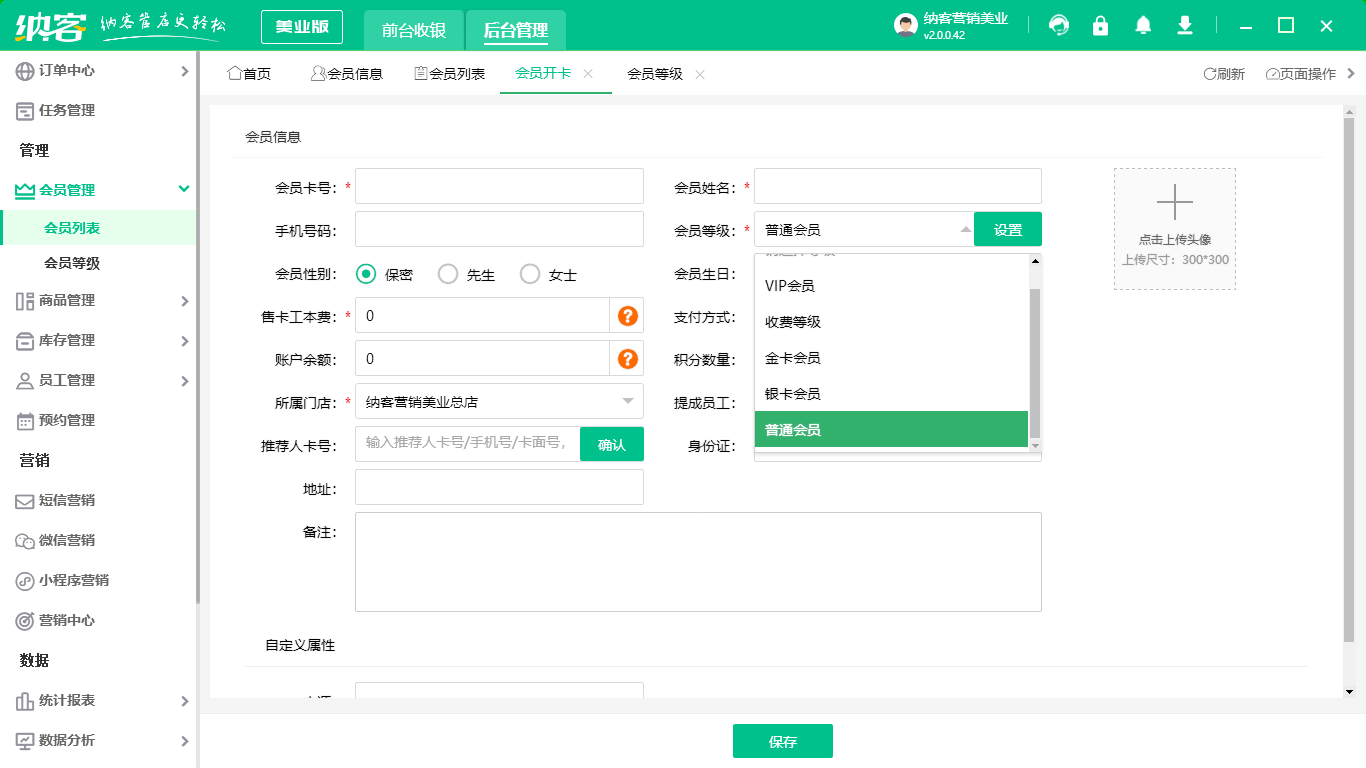The image size is (1366, 768).
Task: Click the 保存 button
Action: (782, 741)
